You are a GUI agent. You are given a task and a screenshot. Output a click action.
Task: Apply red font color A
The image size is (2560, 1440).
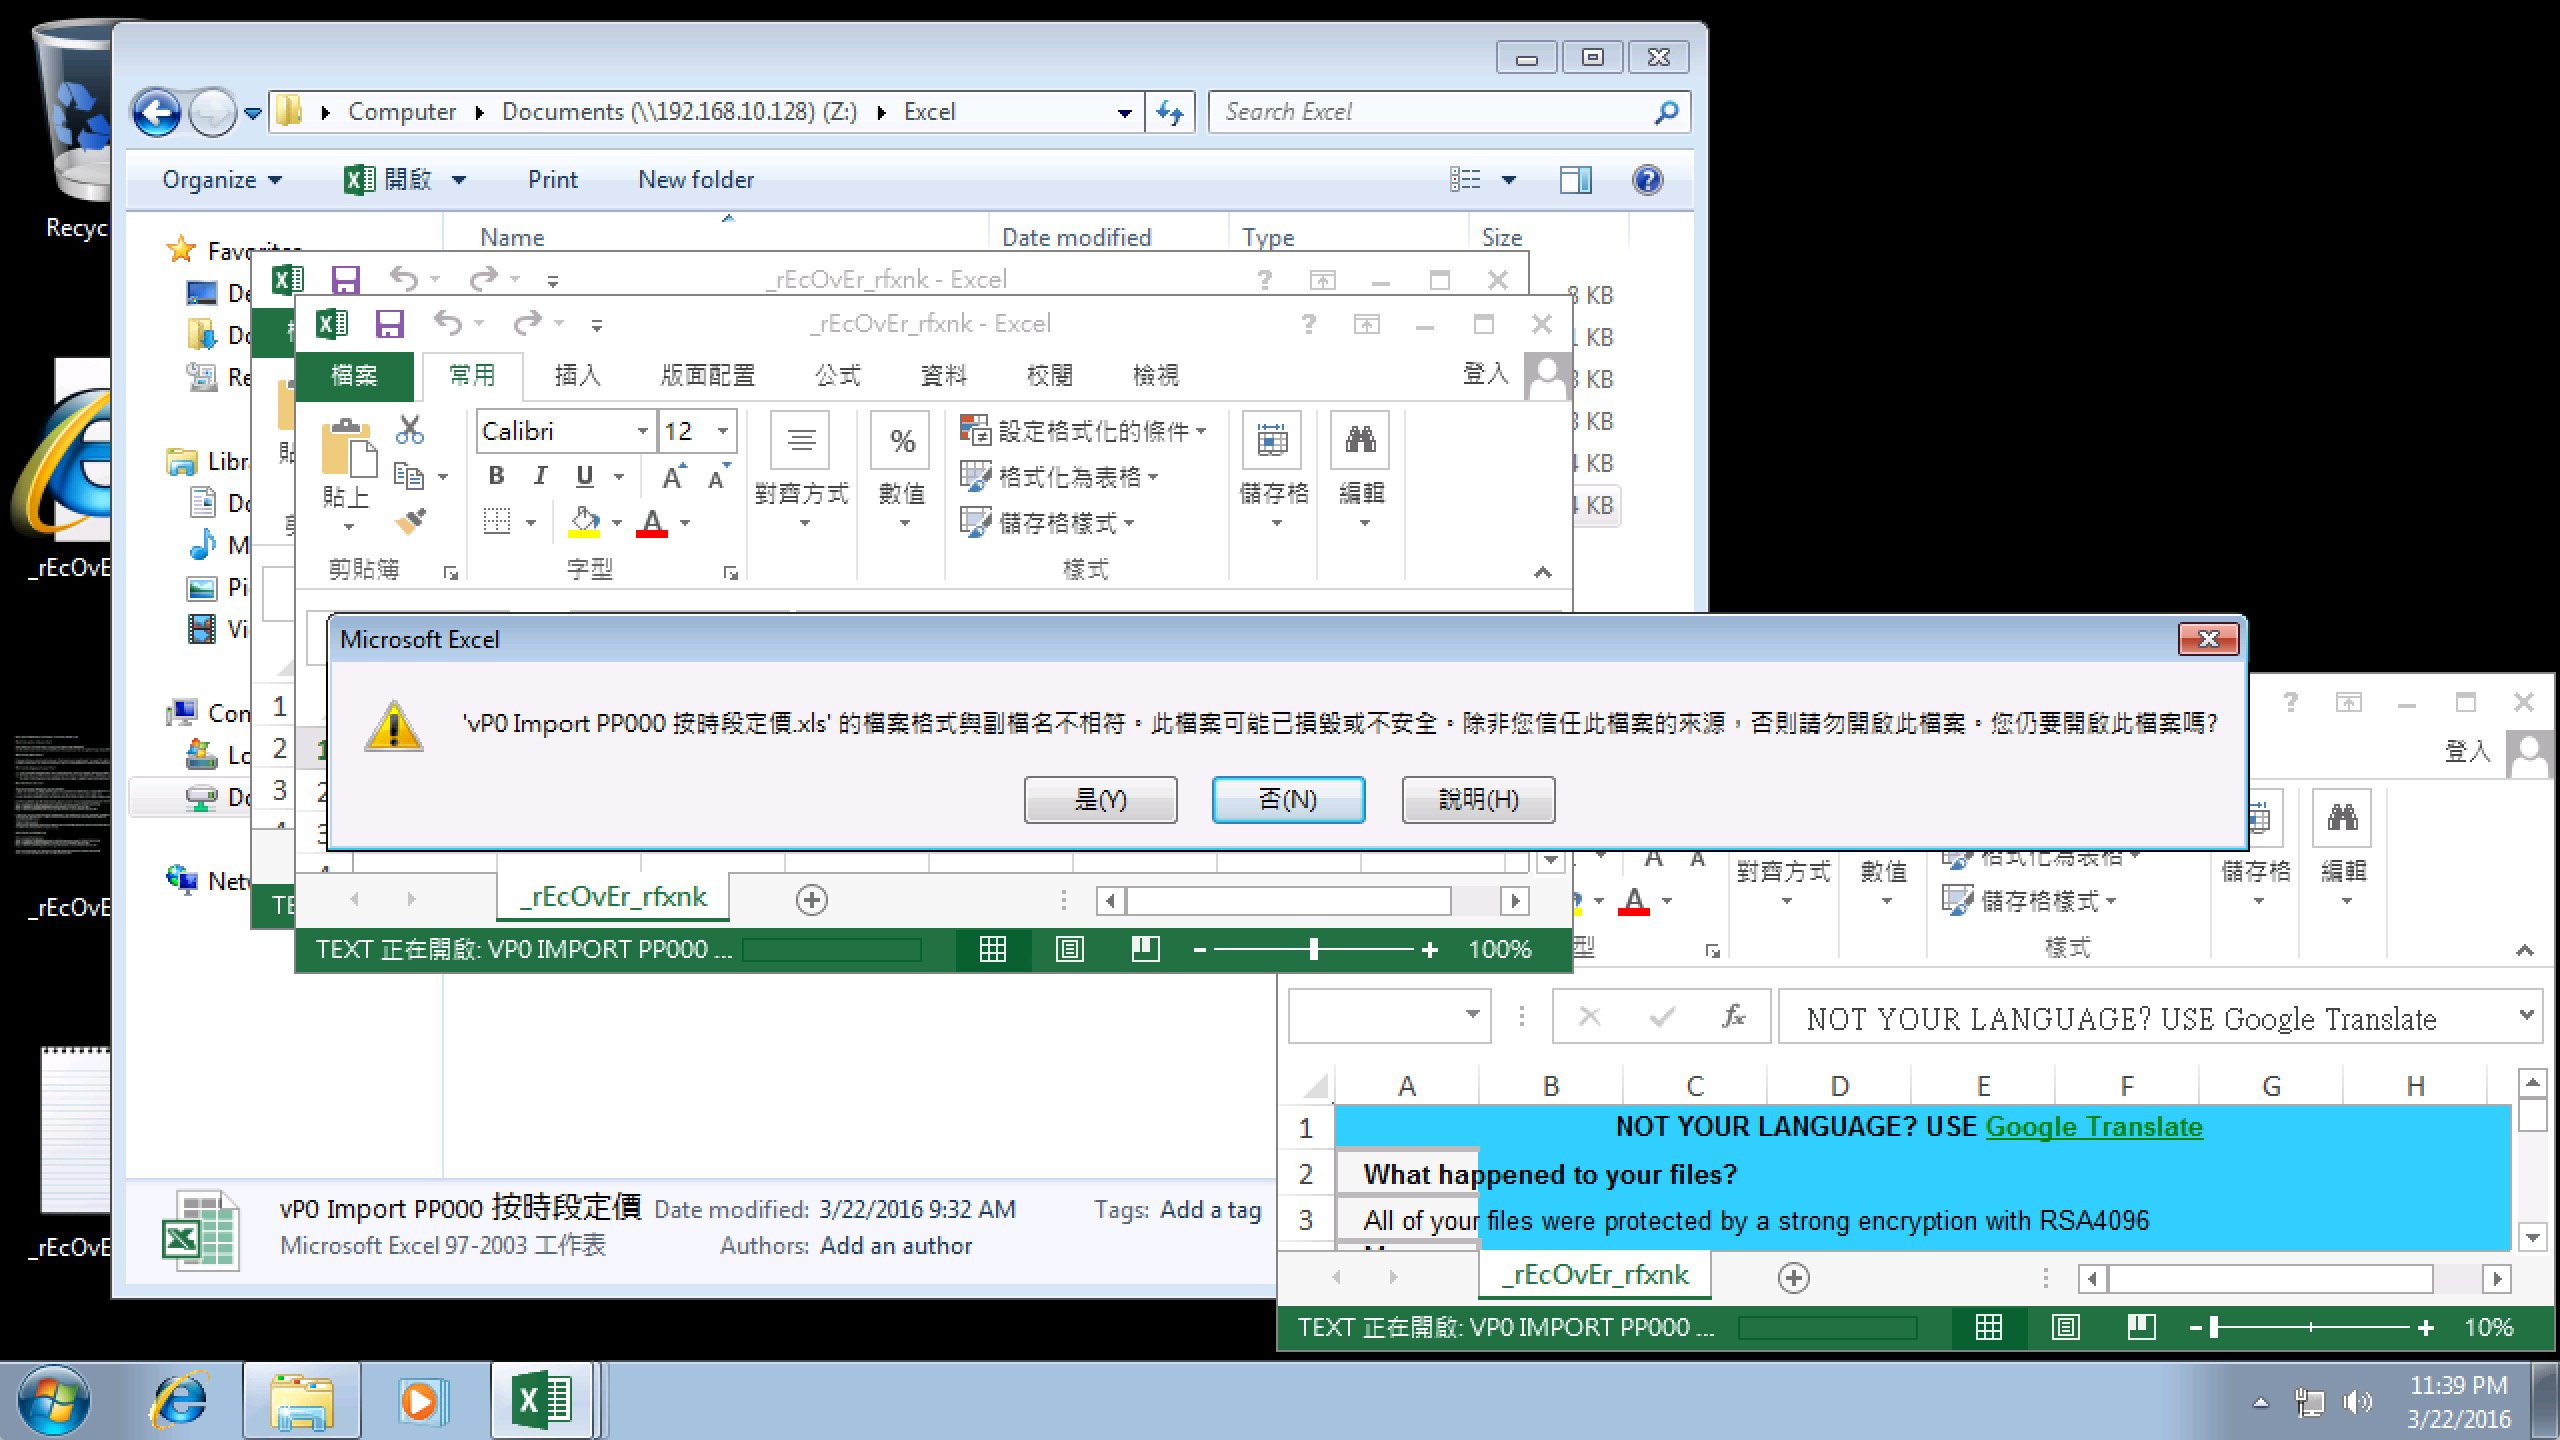point(652,521)
